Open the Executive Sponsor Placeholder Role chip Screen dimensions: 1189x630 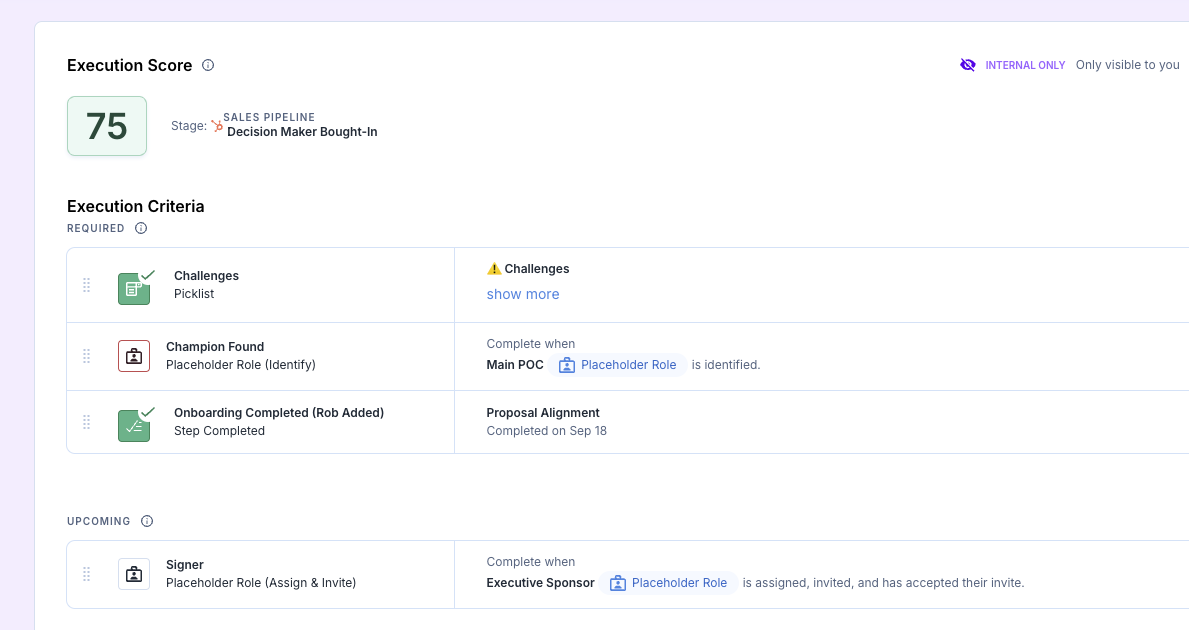pos(668,583)
